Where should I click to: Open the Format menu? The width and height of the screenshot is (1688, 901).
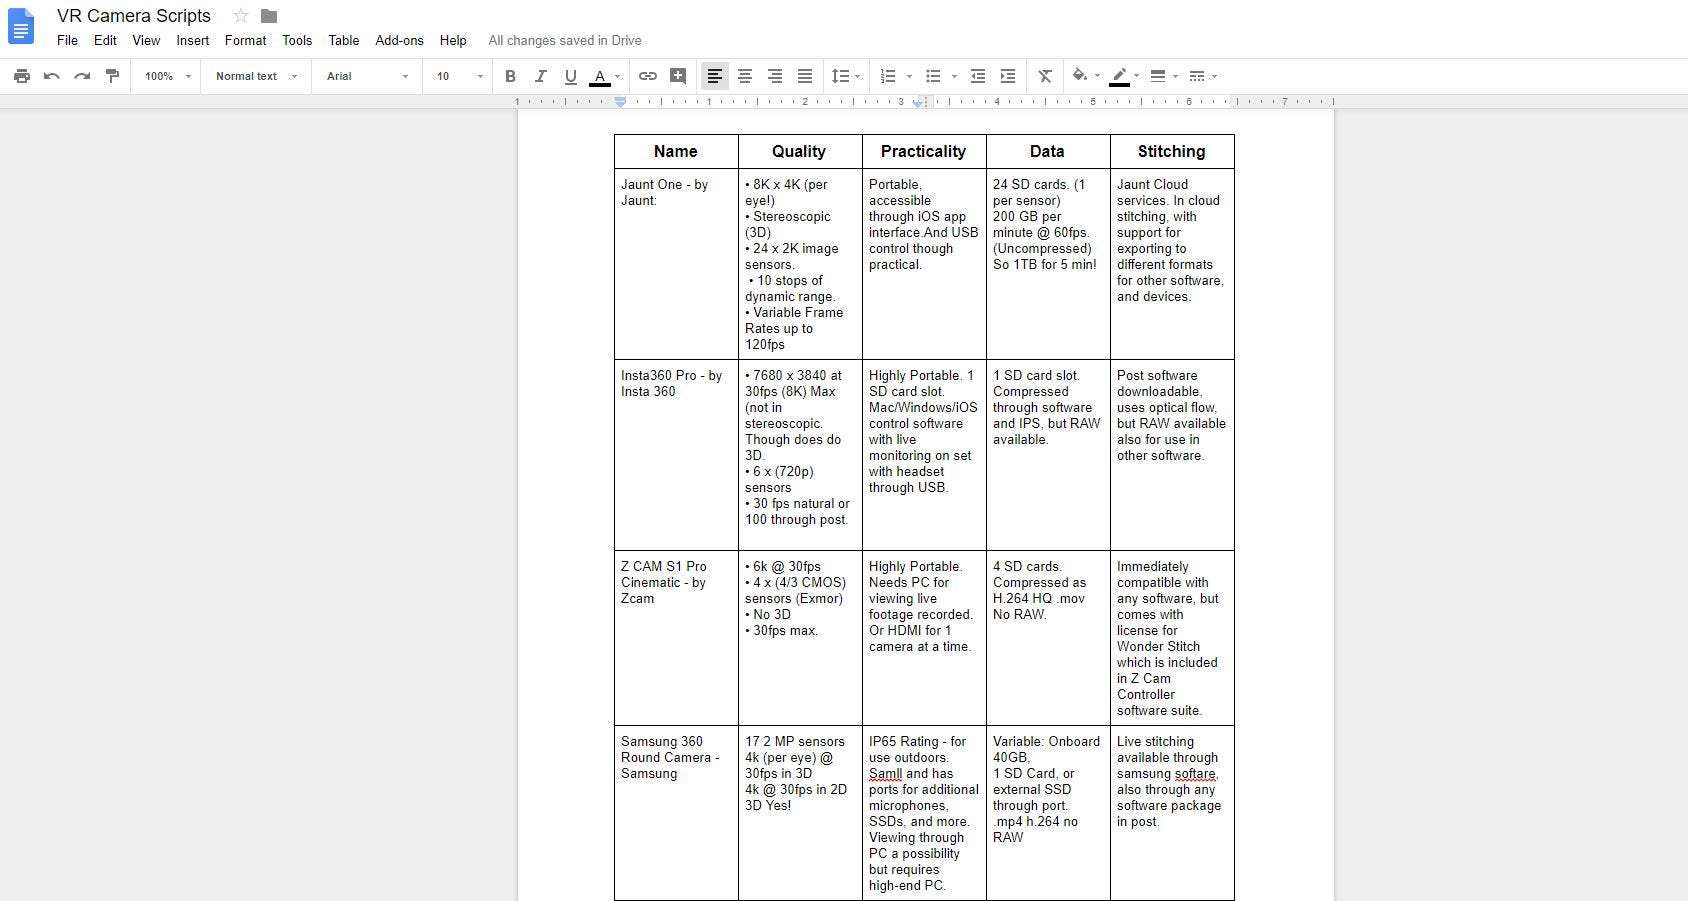click(x=245, y=41)
